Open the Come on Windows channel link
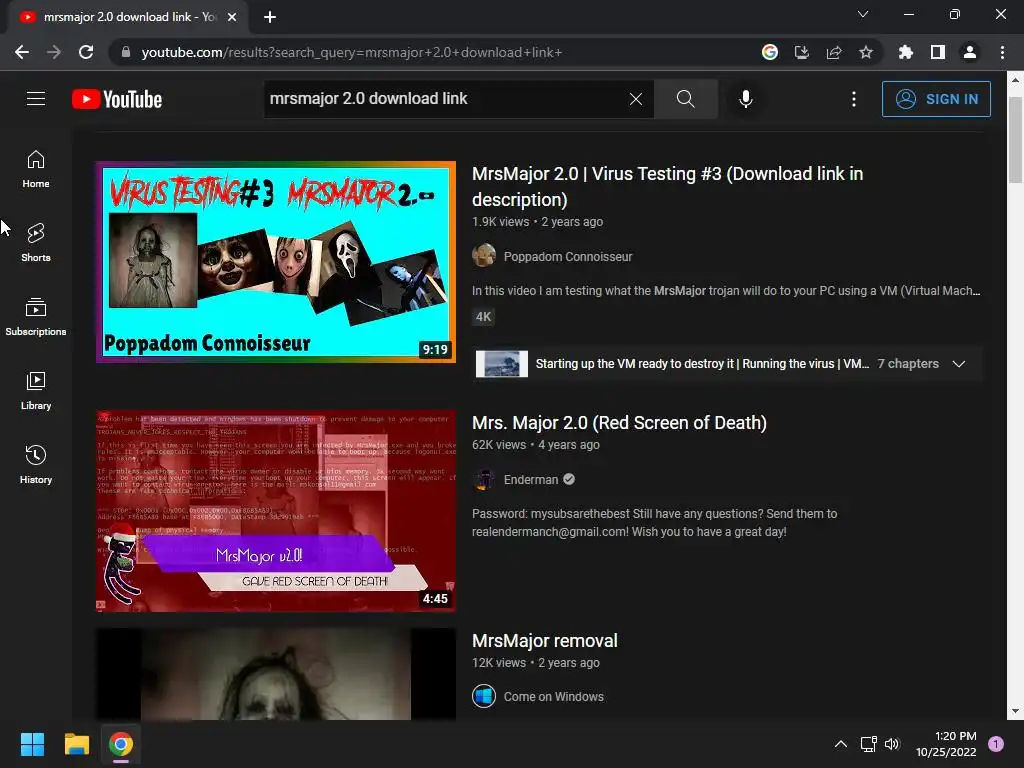 pos(553,697)
